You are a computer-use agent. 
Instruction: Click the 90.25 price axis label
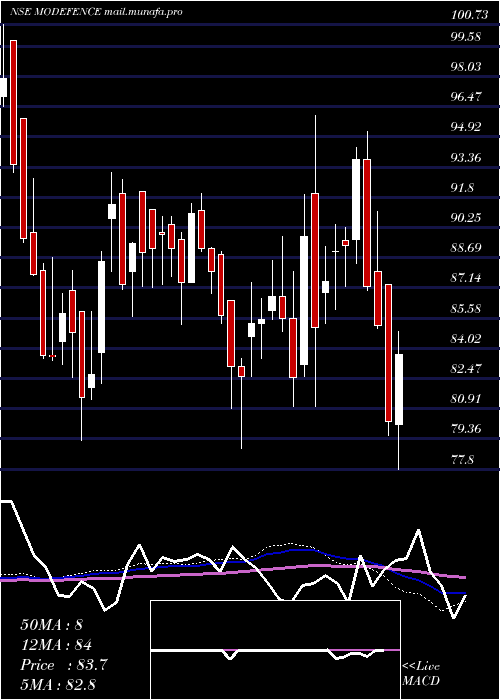click(x=466, y=217)
